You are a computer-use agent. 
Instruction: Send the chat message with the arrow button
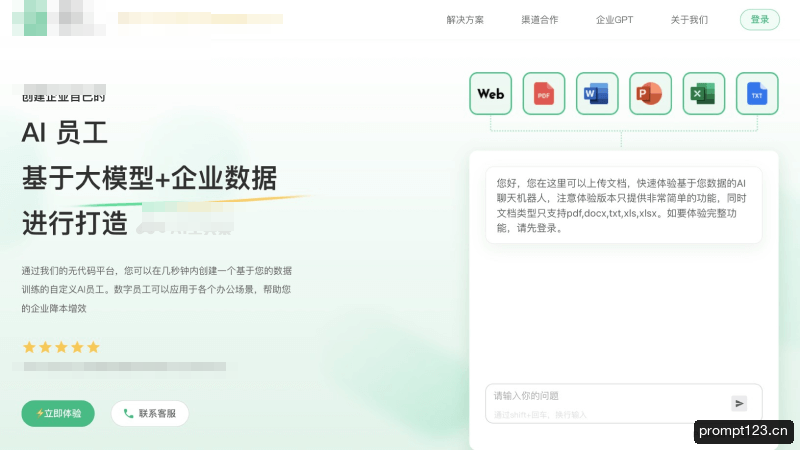[739, 404]
